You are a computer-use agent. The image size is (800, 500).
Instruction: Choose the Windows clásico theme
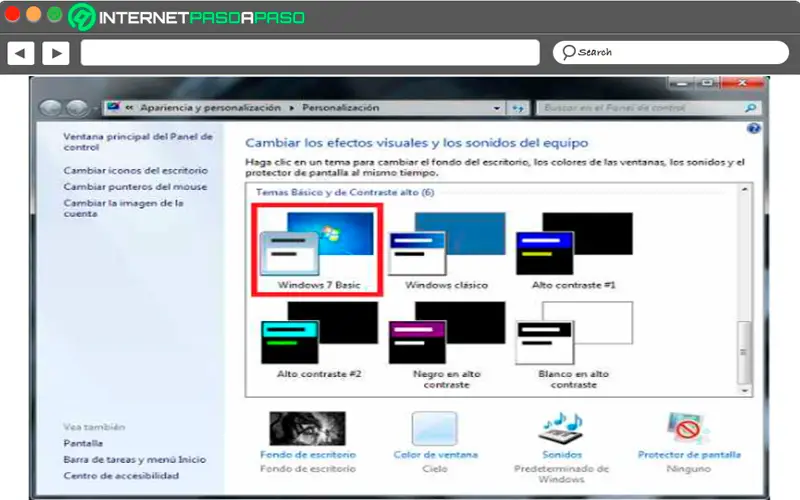pos(446,250)
